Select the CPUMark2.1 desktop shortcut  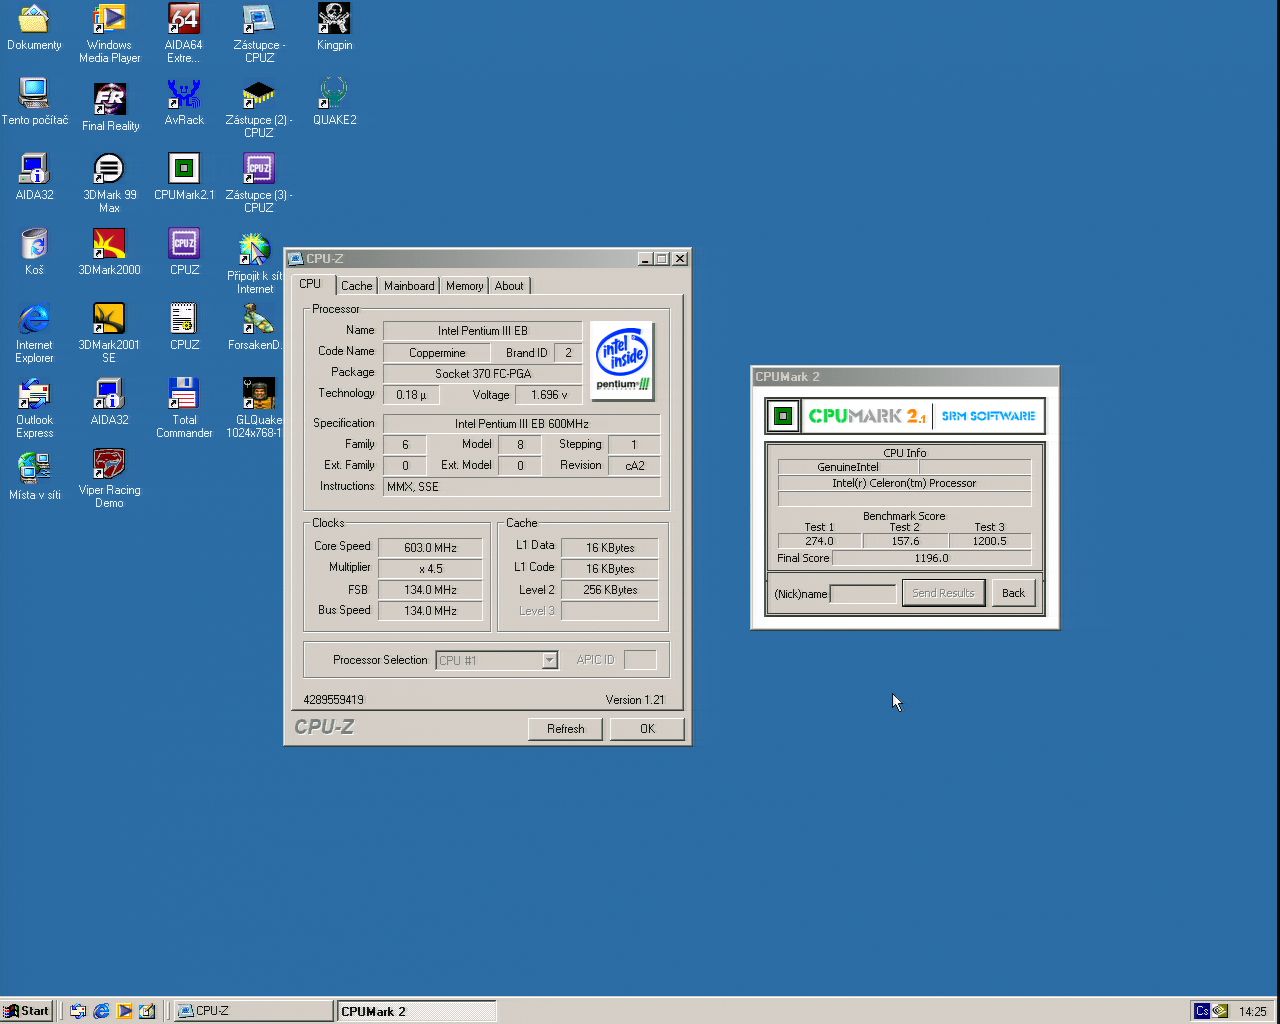pyautogui.click(x=184, y=177)
